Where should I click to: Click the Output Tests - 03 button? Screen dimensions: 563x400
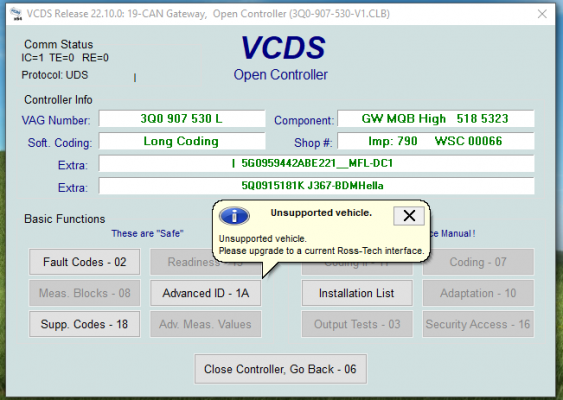[x=357, y=324]
